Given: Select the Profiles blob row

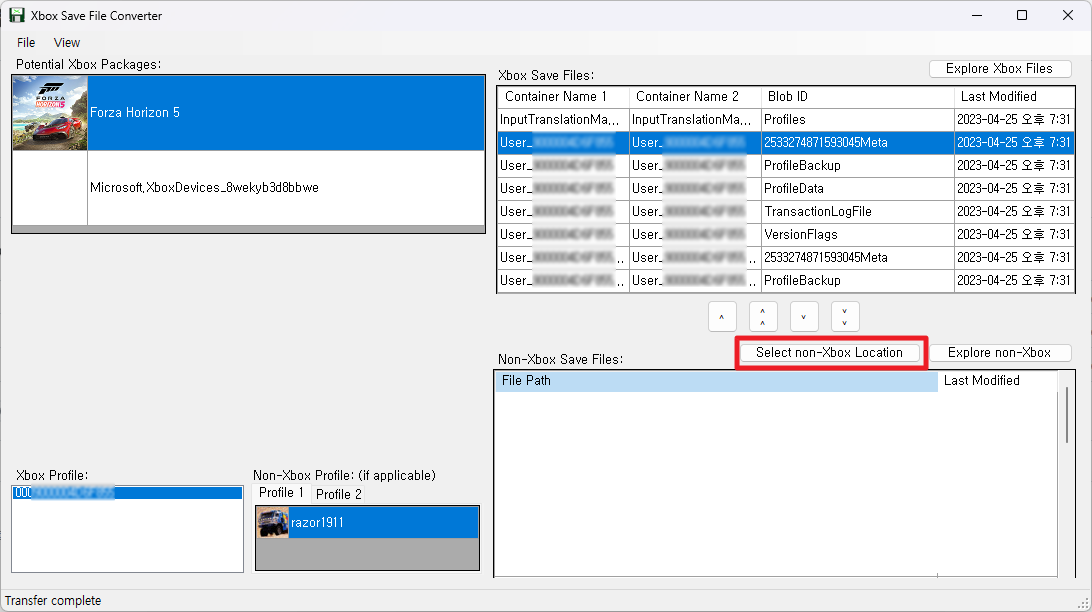Looking at the screenshot, I should tap(786, 120).
